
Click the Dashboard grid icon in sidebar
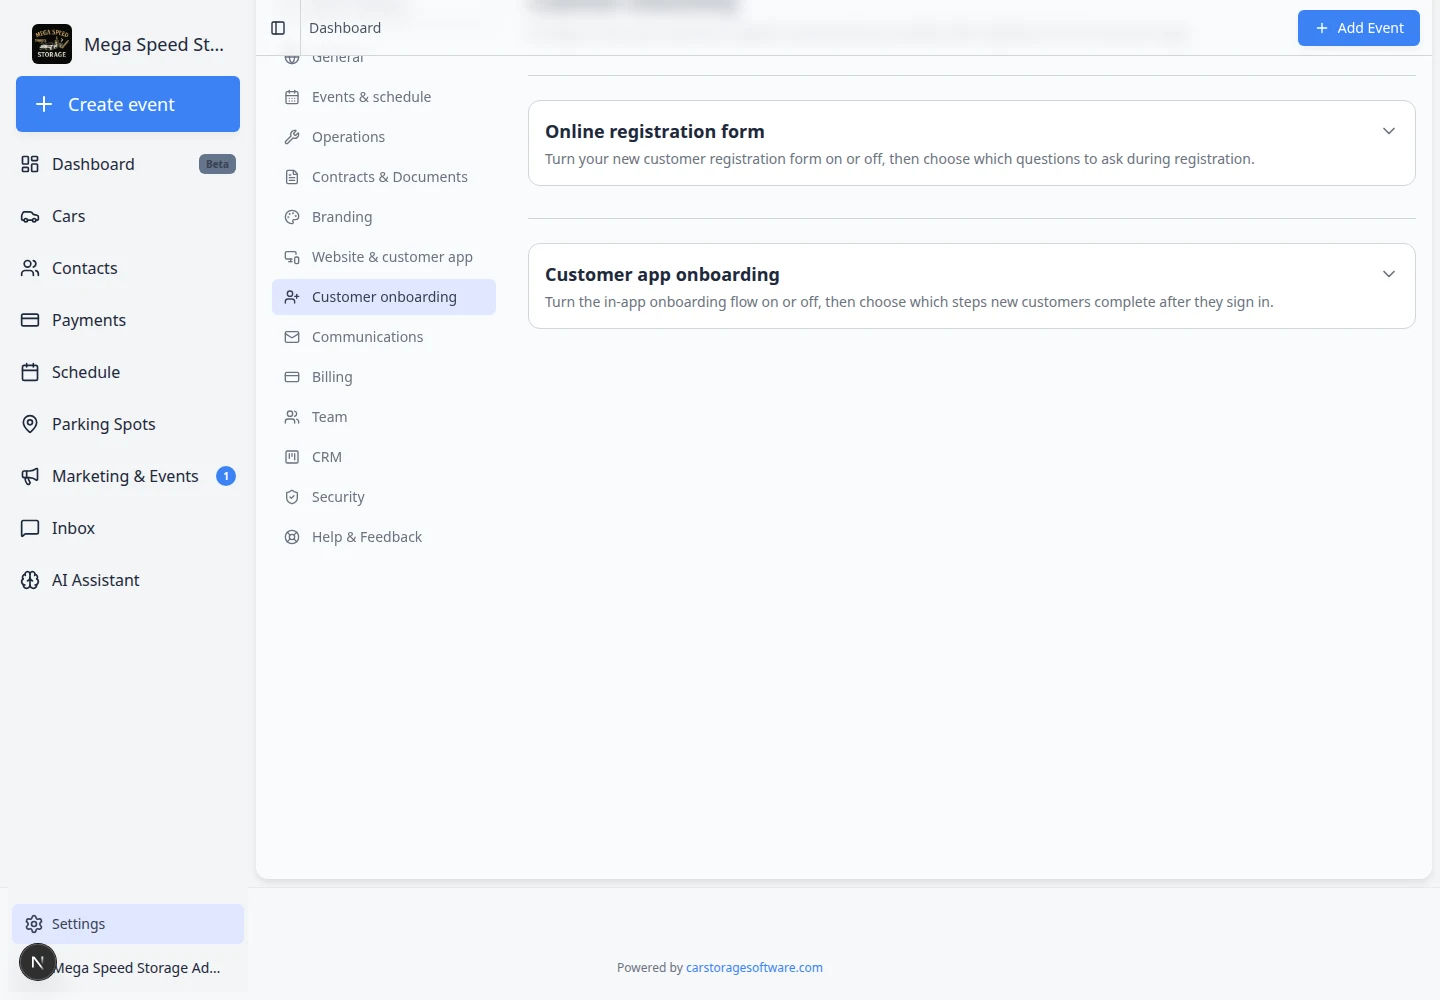click(x=30, y=164)
